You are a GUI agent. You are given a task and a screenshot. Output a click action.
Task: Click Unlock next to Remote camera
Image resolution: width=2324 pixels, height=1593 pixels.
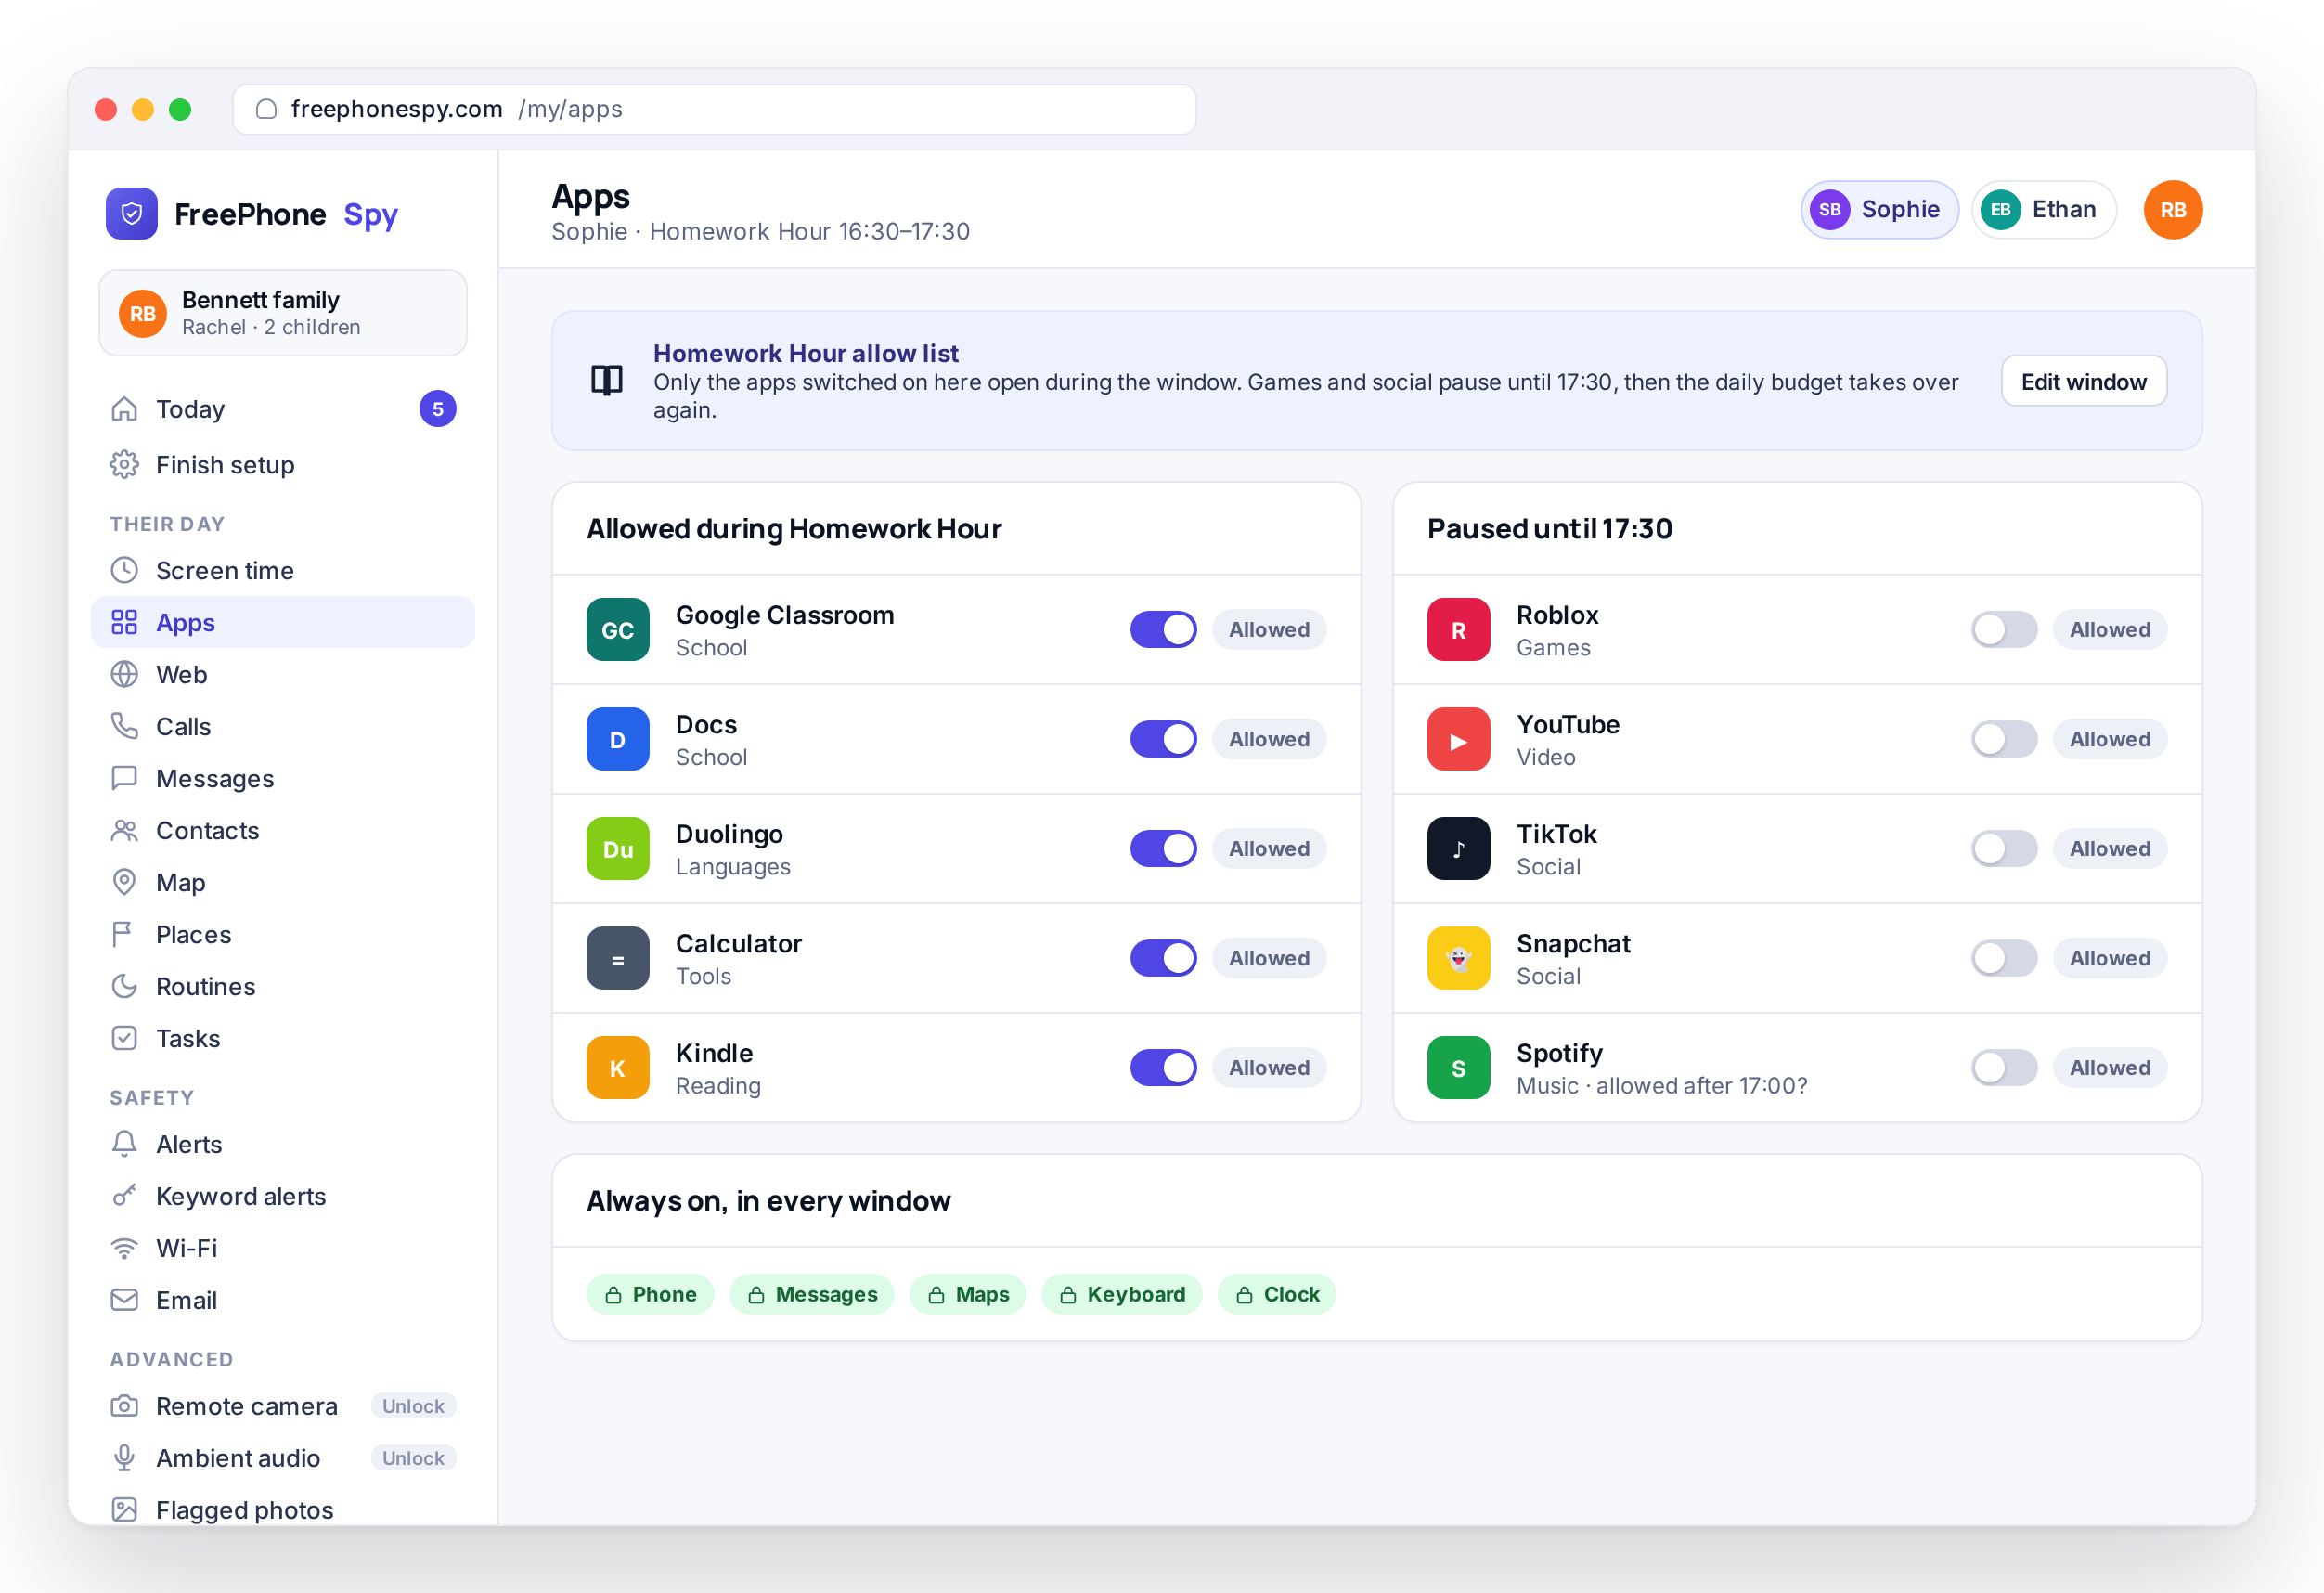(x=413, y=1407)
